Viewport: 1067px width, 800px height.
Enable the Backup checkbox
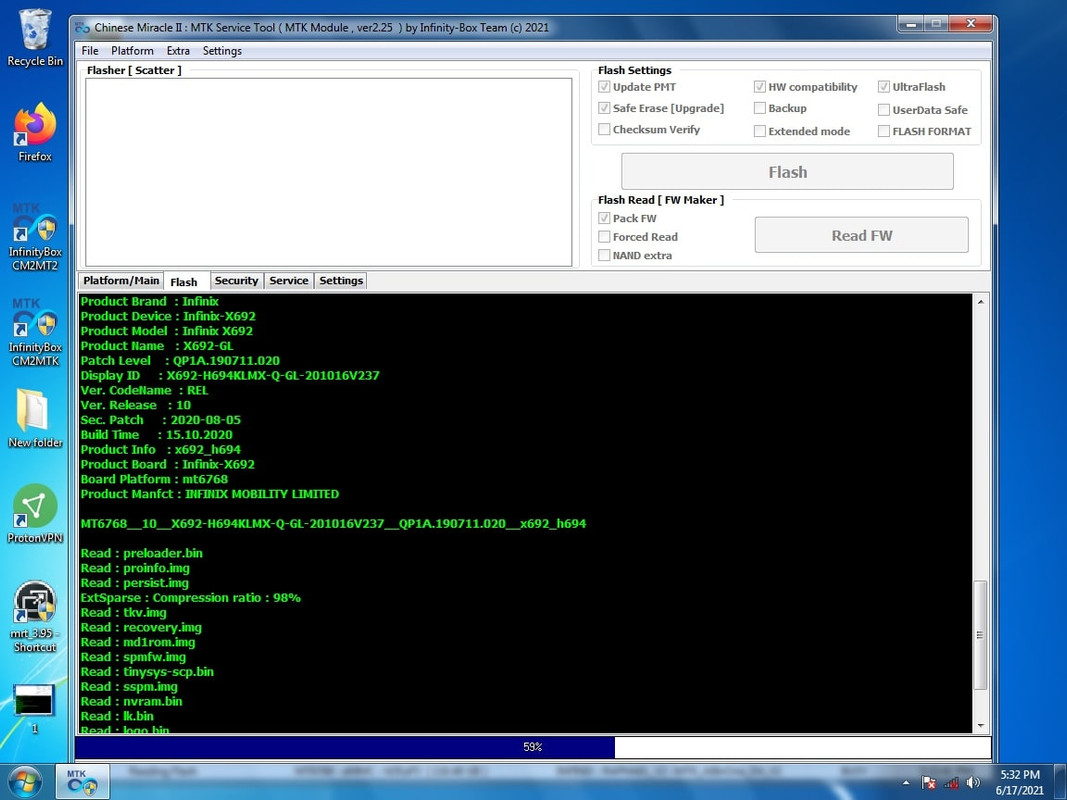[x=760, y=108]
